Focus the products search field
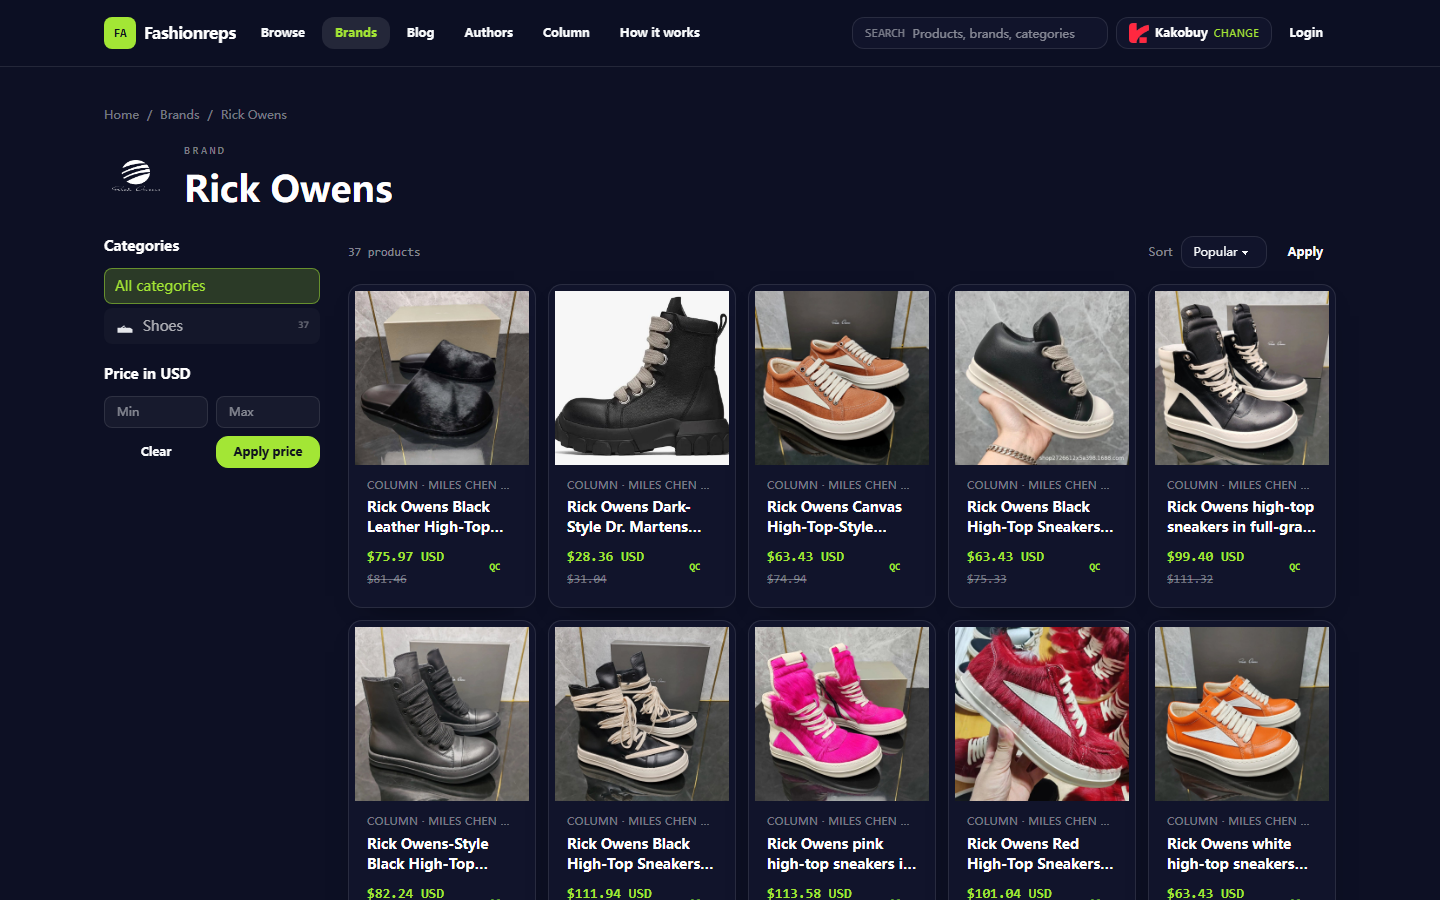The height and width of the screenshot is (900, 1440). pyautogui.click(x=980, y=33)
